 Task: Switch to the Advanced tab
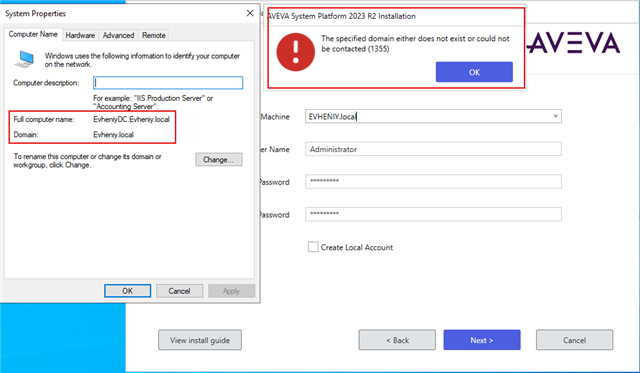click(118, 36)
